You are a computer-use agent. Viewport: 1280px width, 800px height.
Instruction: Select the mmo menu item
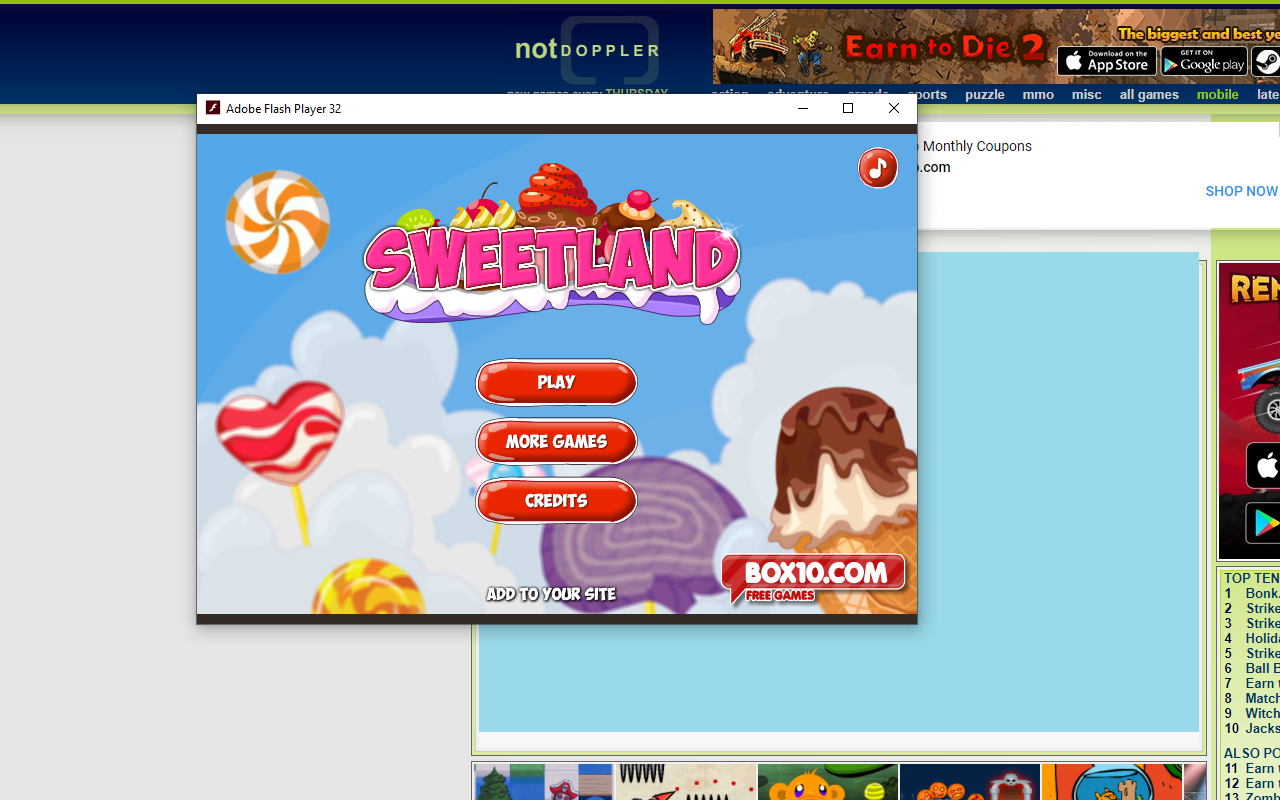(x=1038, y=95)
